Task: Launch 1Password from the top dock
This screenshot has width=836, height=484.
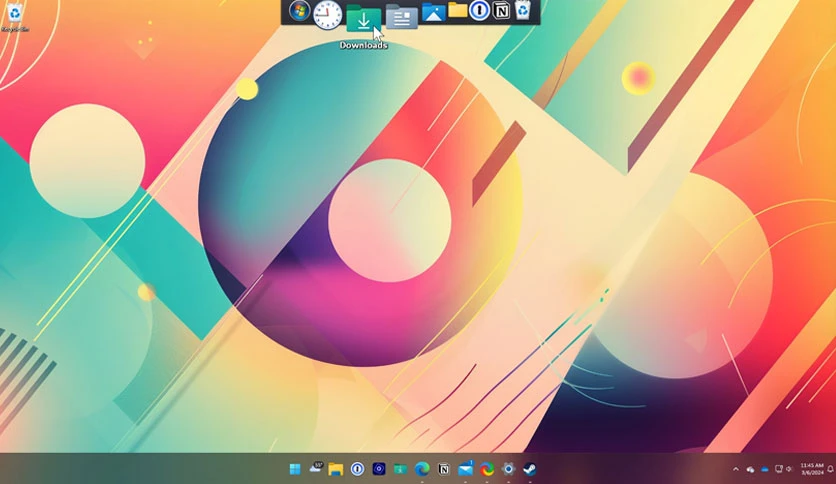Action: (479, 10)
